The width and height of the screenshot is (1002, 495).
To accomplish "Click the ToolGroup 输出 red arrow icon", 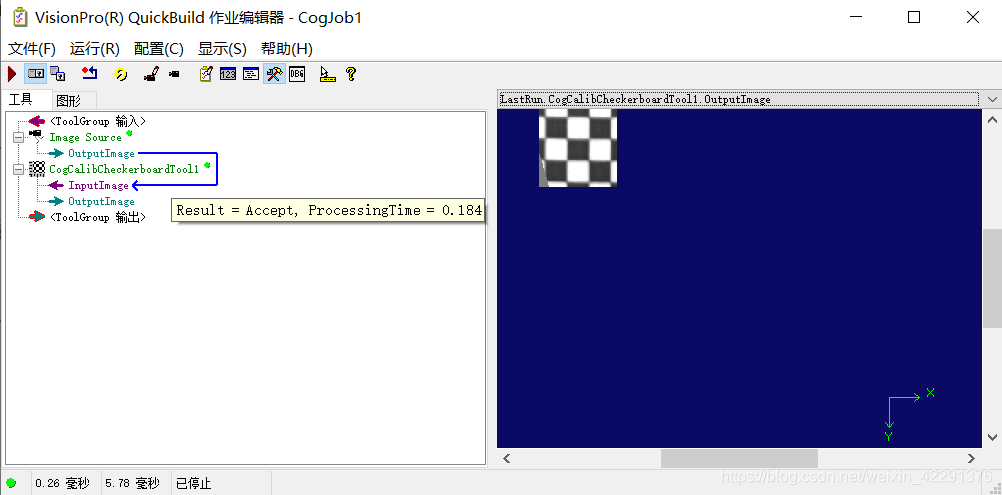I will (37, 217).
